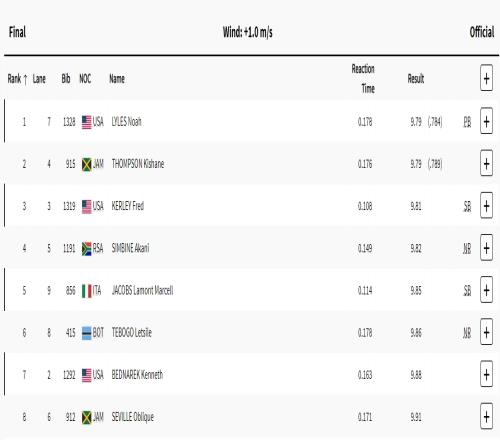The width and height of the screenshot is (500, 440).
Task: Expand details for JACOBS Lamont Marcell's row
Action: point(486,290)
